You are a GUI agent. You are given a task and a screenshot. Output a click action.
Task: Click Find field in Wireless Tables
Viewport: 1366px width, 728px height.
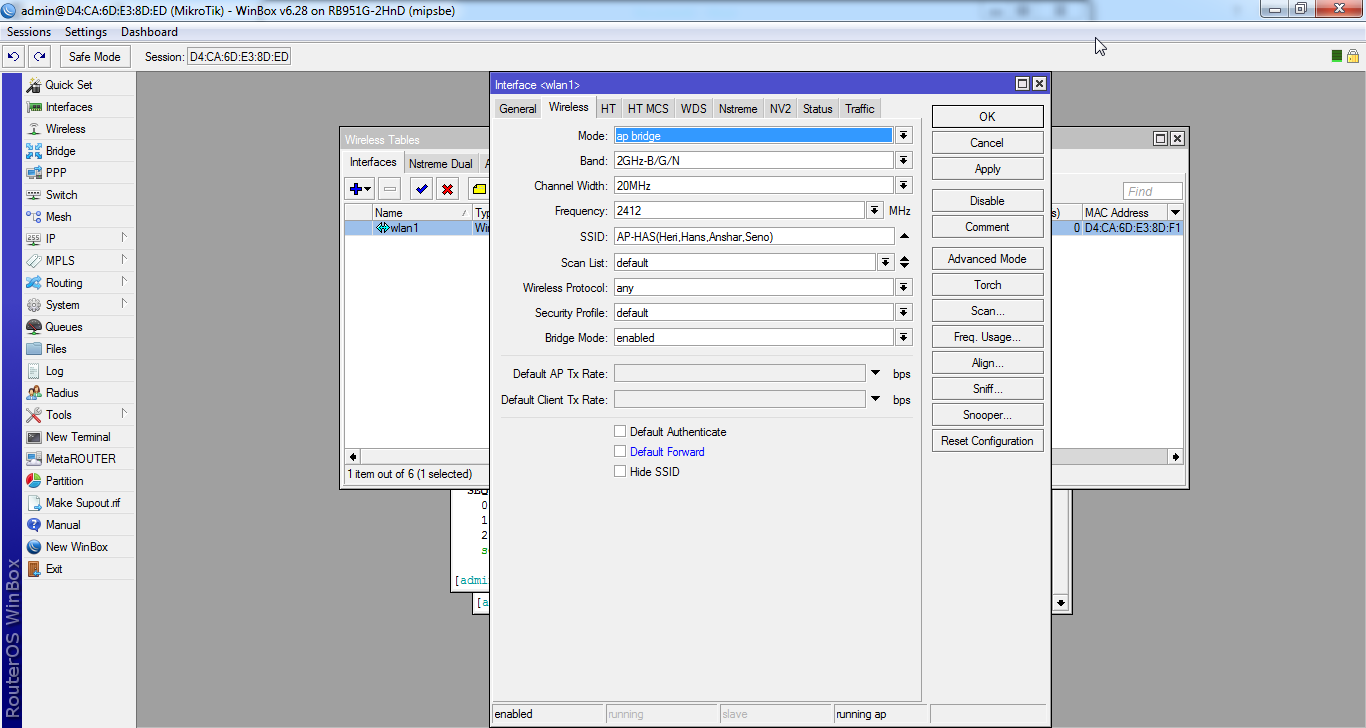pos(1153,191)
